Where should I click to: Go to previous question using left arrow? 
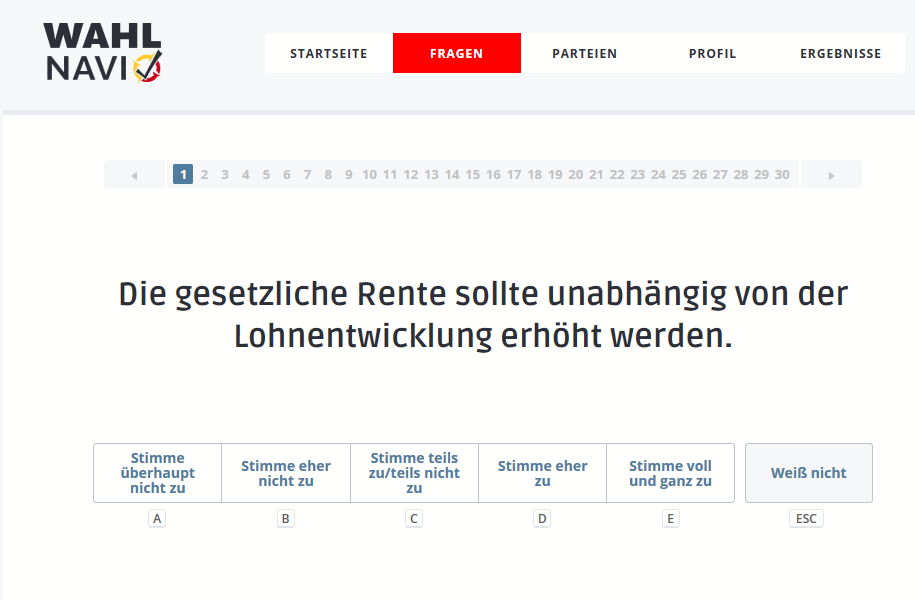pos(134,175)
